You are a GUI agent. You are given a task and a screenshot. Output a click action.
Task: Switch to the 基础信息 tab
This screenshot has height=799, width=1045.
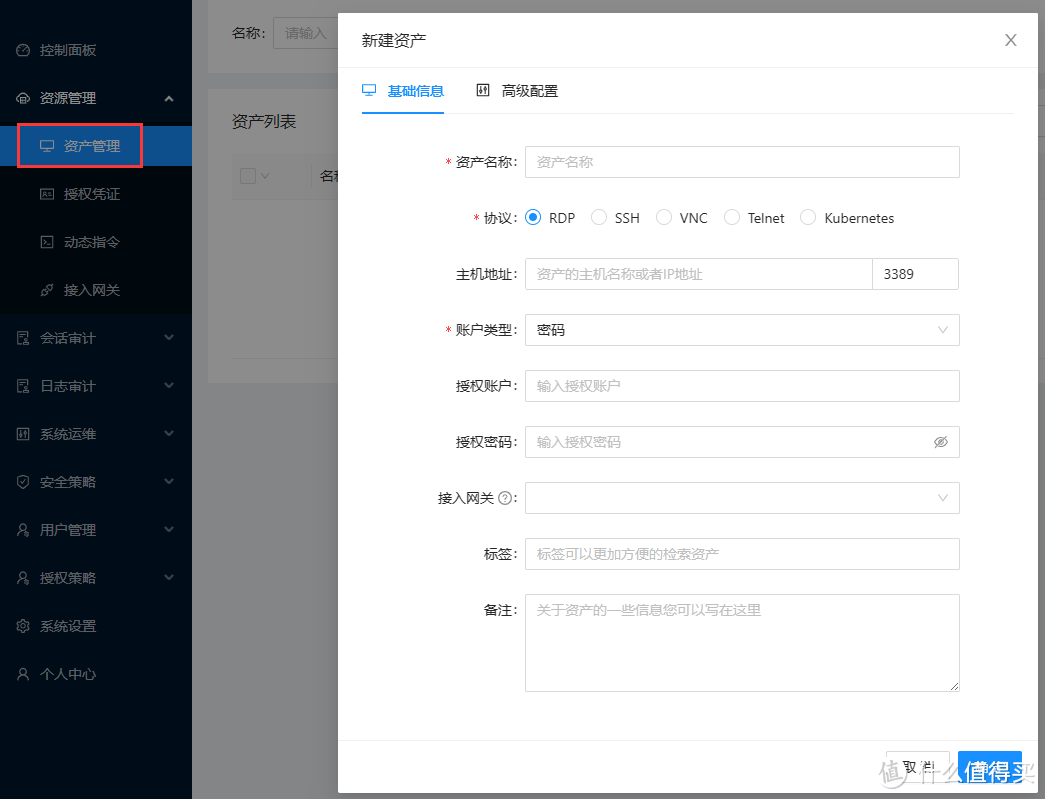(403, 91)
